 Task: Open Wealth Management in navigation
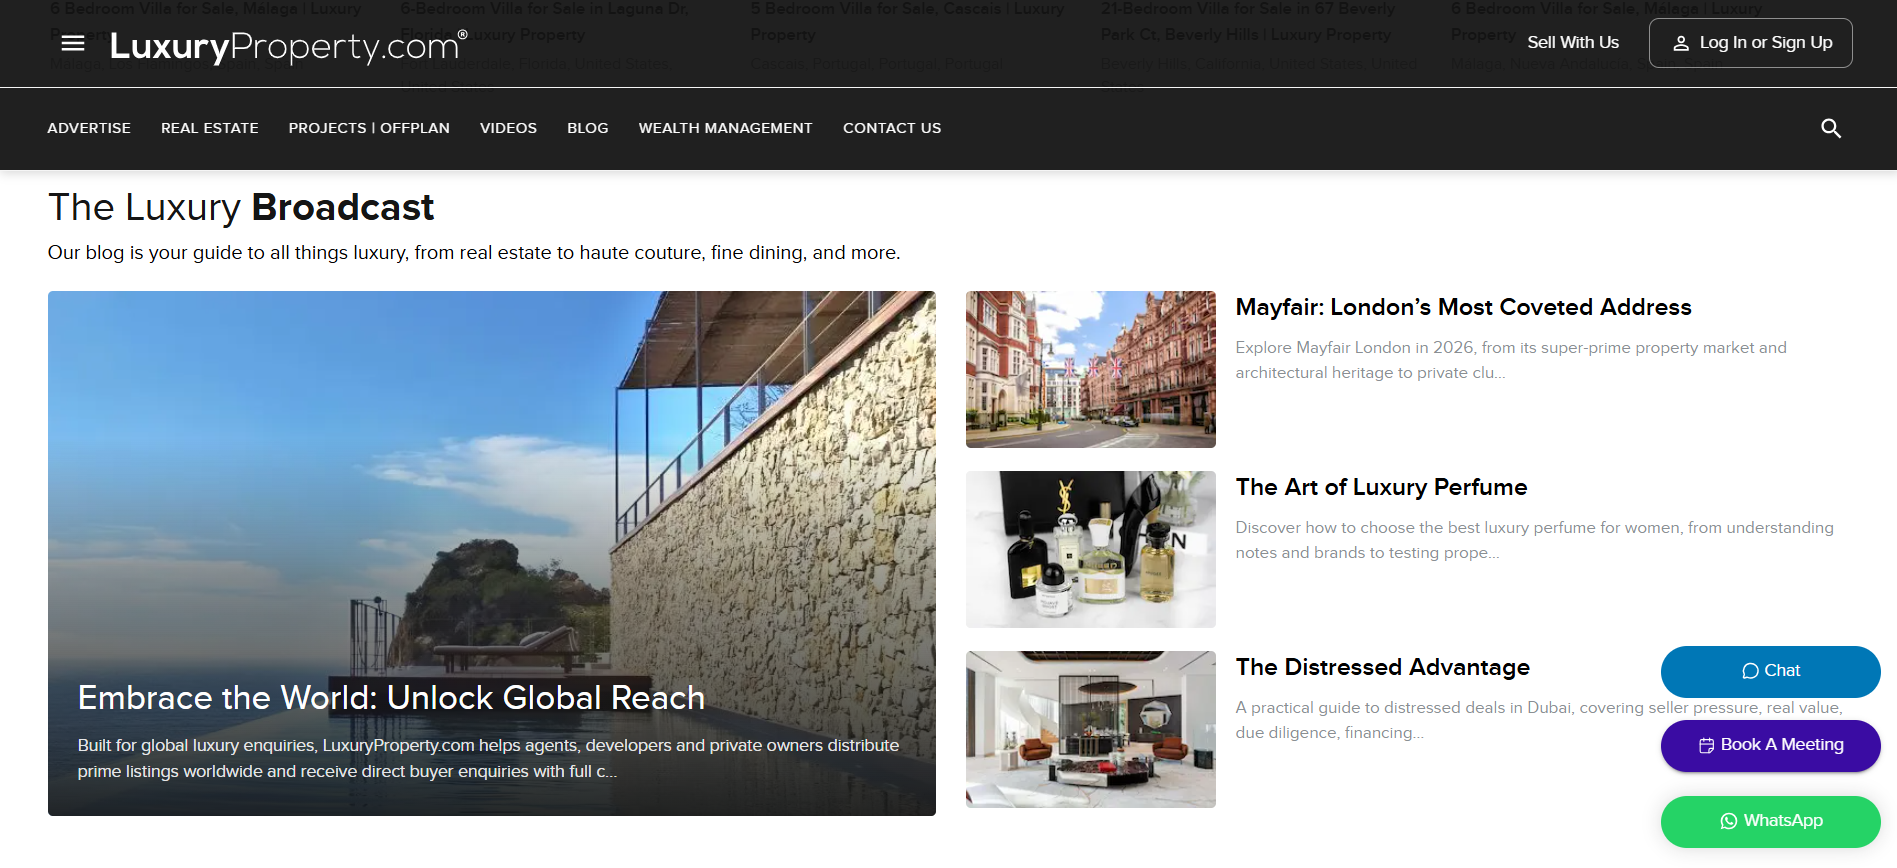coord(725,128)
